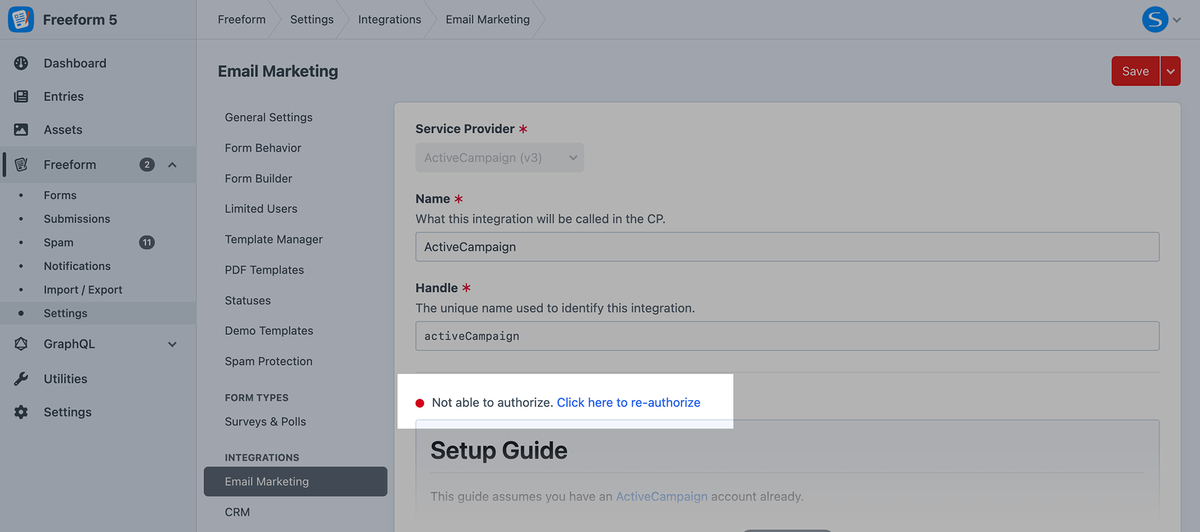Click the GraphQL icon in sidebar
Screen dimensions: 1200x532
pyautogui.click(x=21, y=344)
